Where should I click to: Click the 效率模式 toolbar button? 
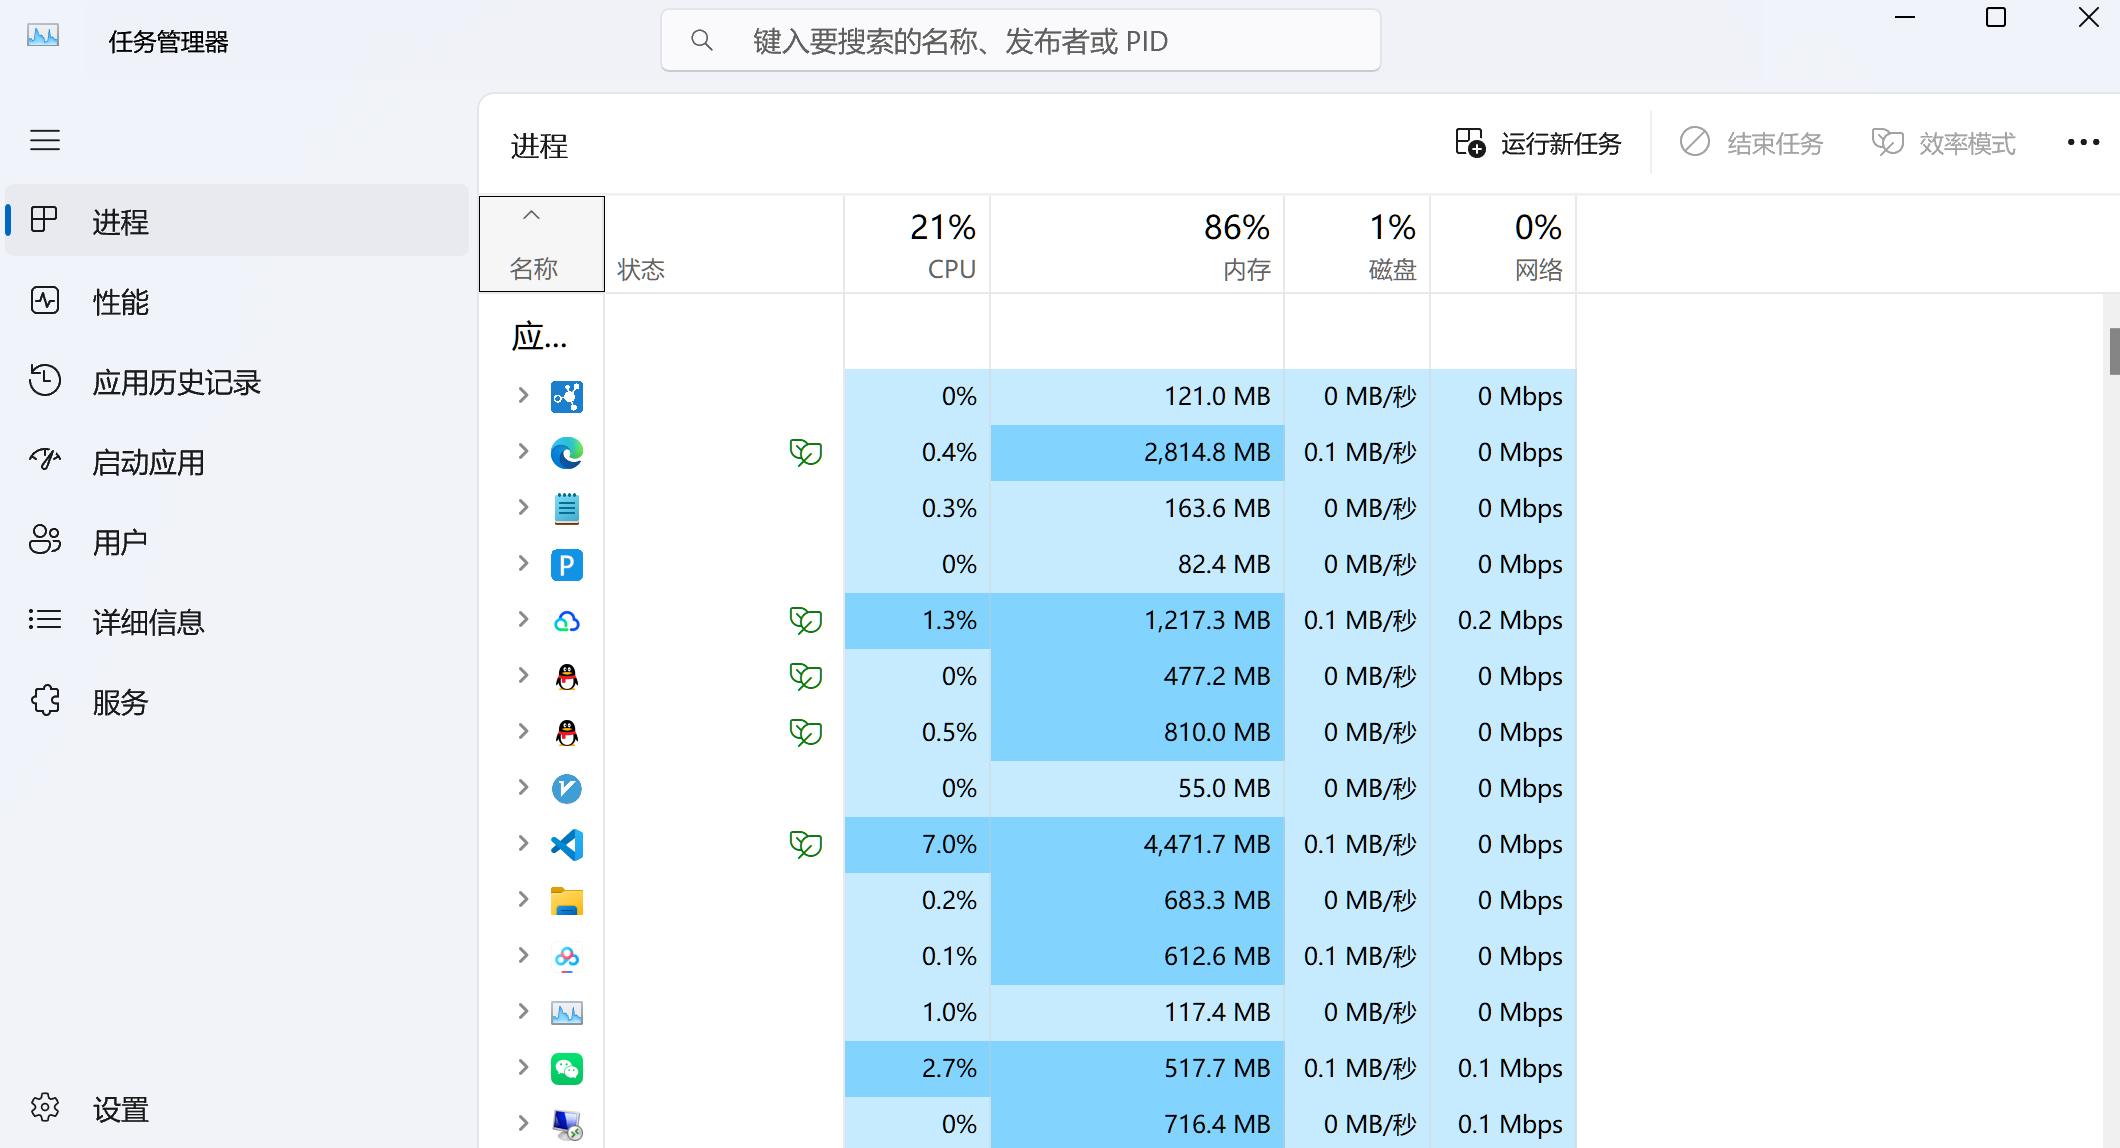click(x=1943, y=143)
